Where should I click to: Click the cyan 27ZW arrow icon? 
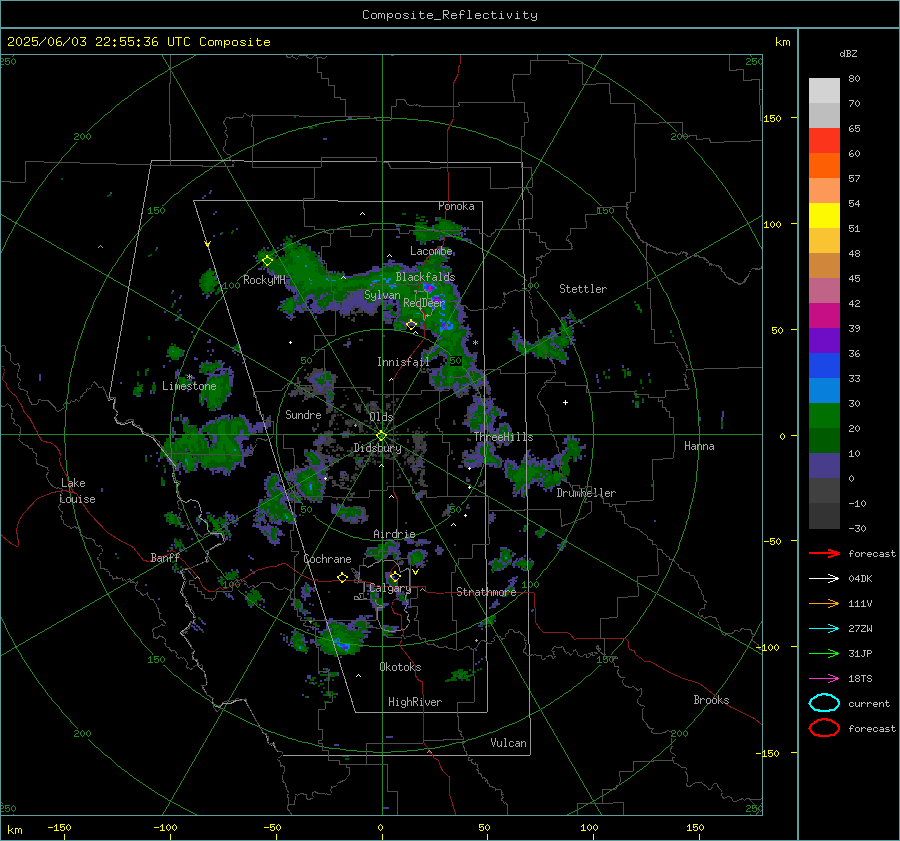[x=824, y=629]
